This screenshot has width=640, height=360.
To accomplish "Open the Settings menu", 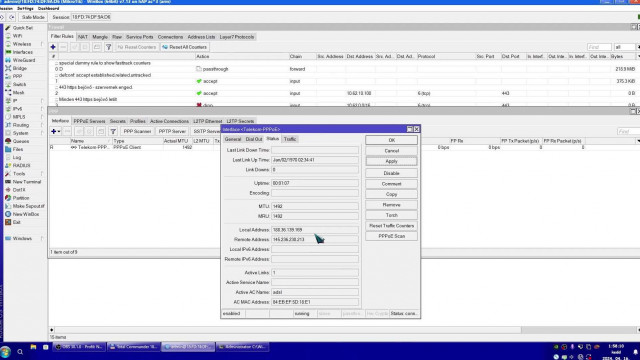I will coord(25,8).
